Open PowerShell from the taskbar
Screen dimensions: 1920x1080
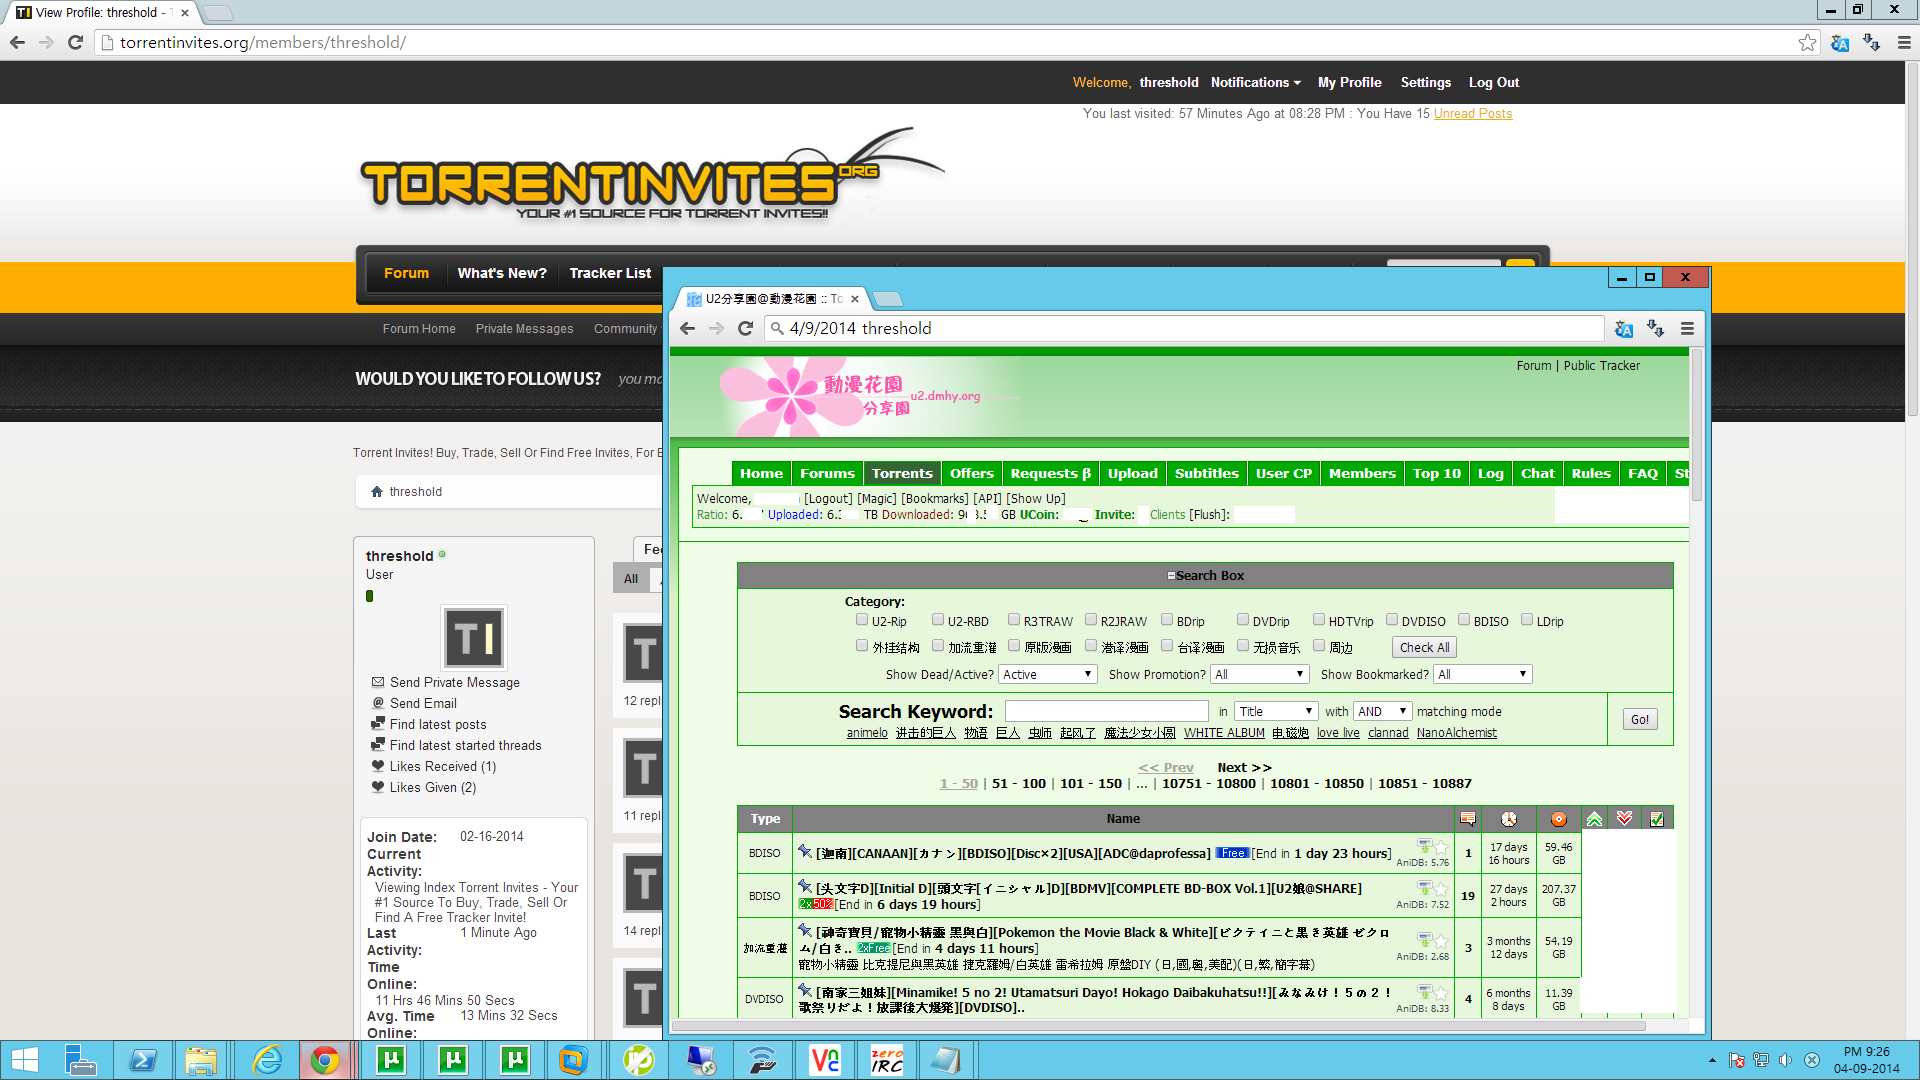point(142,1060)
